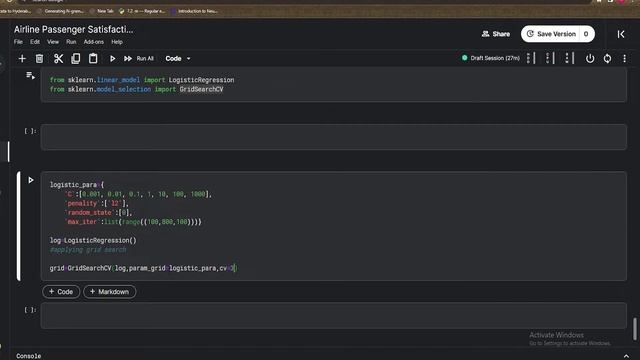Click the first view-layout icon beside Draft Session
This screenshot has width=640, height=360.
tap(531, 58)
